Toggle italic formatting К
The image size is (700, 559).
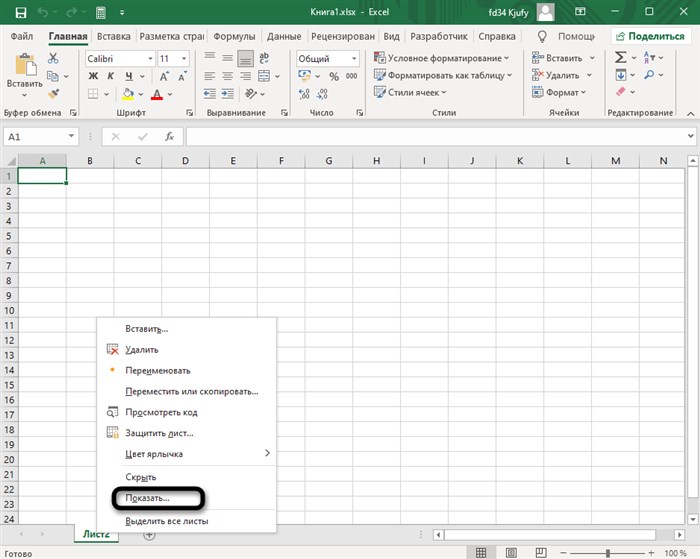click(111, 76)
